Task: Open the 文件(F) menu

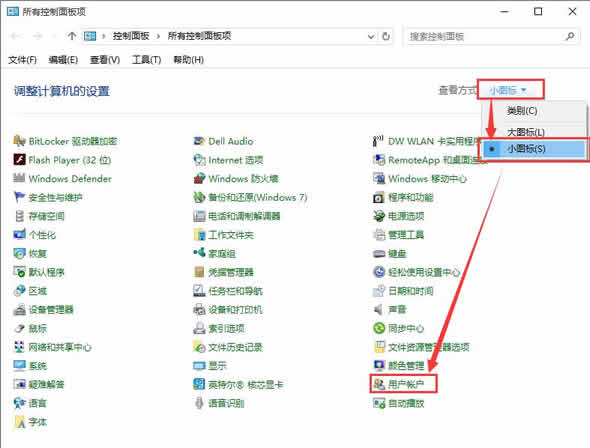Action: (22, 59)
